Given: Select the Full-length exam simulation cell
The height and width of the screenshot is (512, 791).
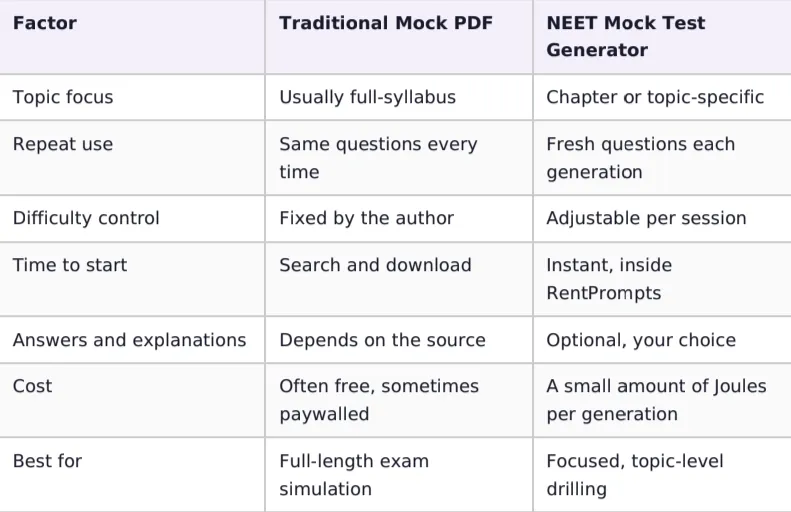Looking at the screenshot, I should (x=354, y=475).
